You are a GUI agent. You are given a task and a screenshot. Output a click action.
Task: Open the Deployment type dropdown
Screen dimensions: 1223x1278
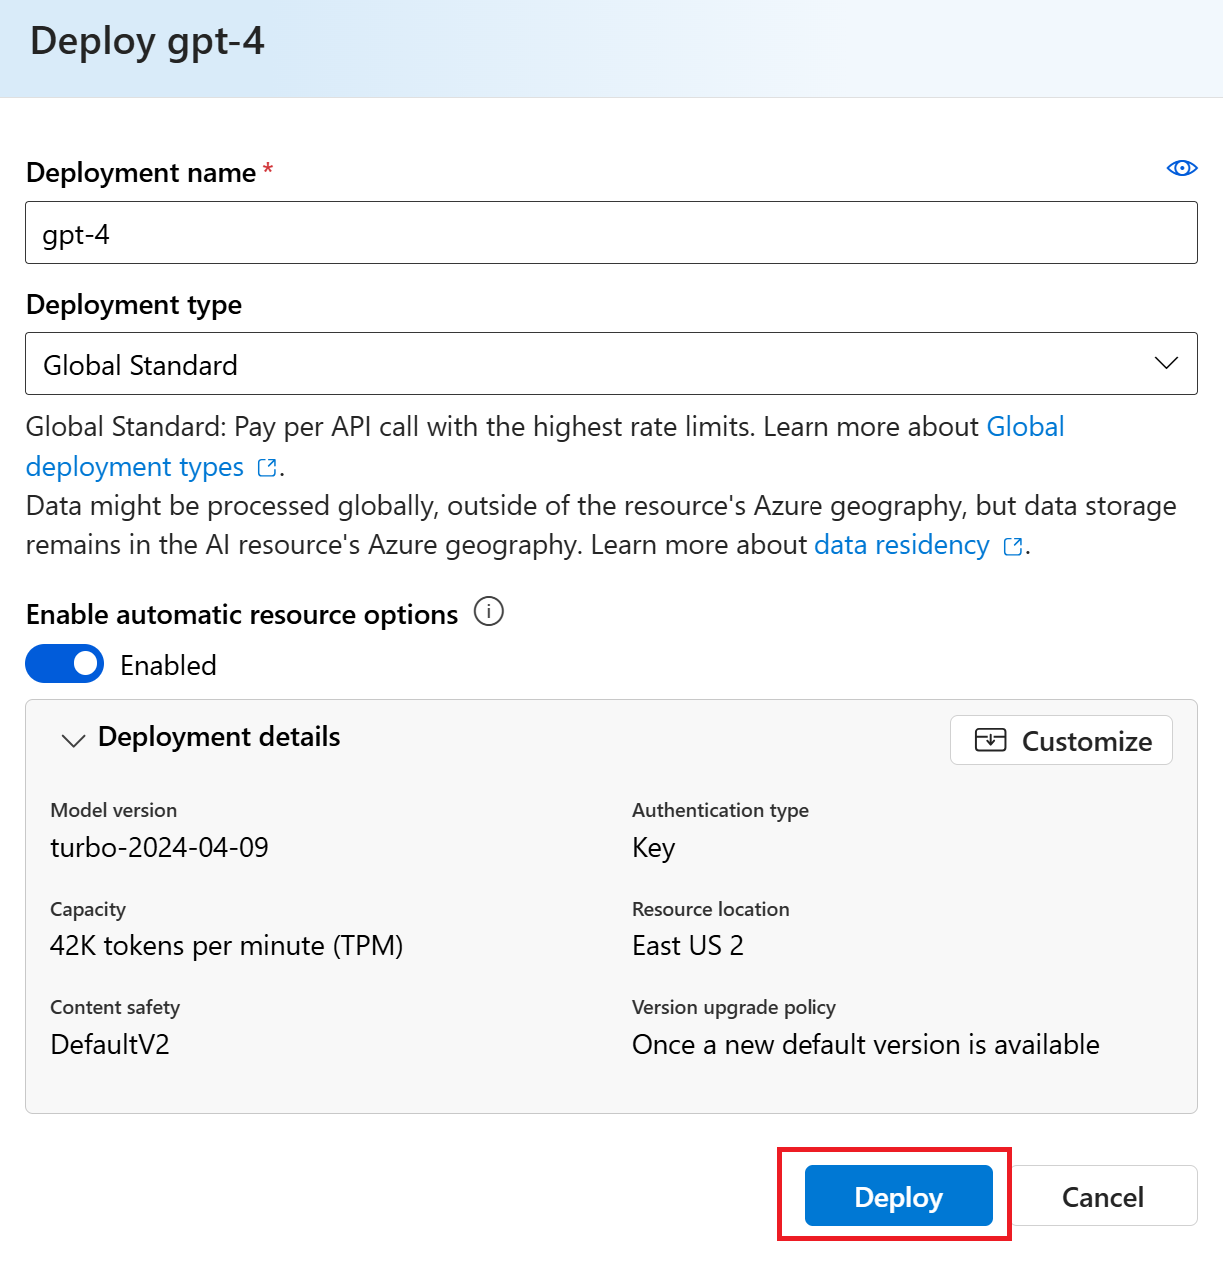pyautogui.click(x=611, y=363)
